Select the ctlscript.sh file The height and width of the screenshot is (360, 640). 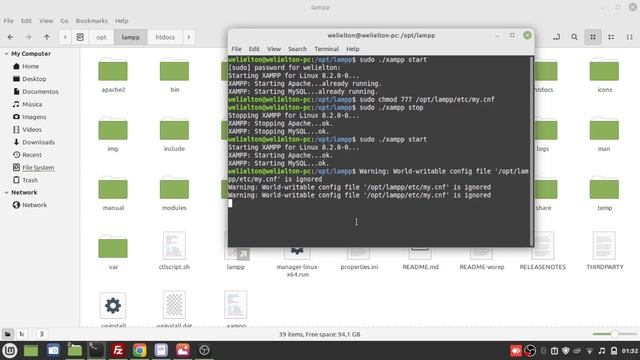coord(174,251)
